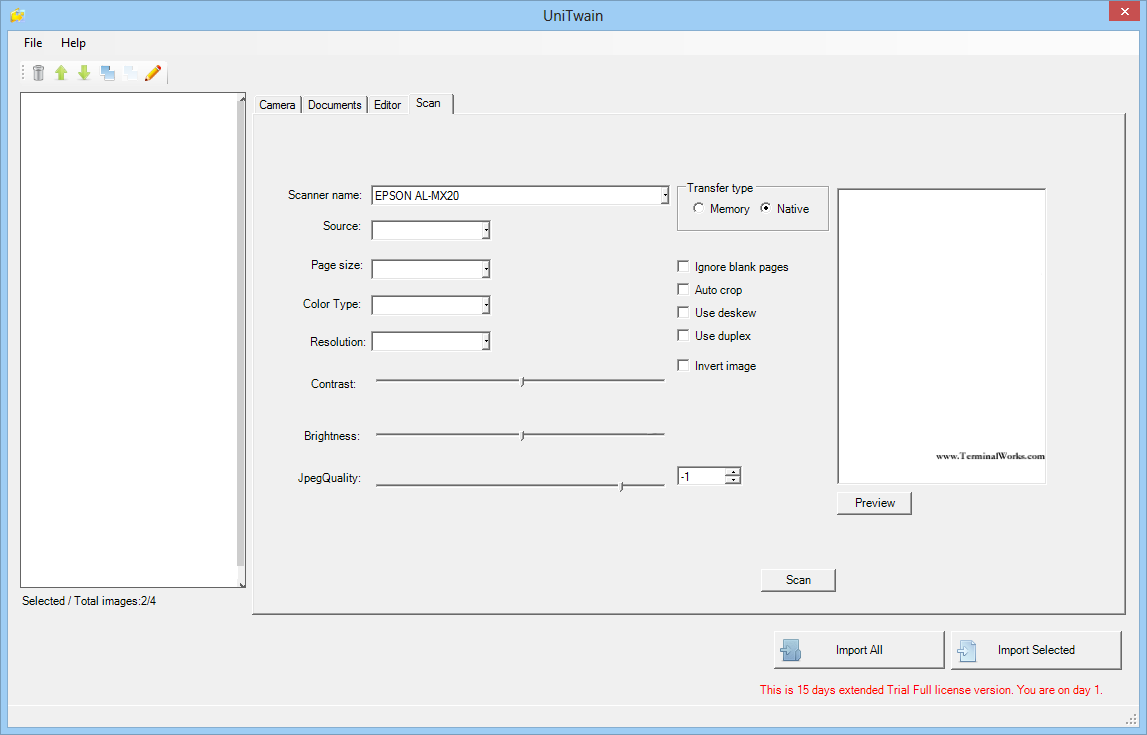Toggle Invert image checkbox
This screenshot has height=735, width=1147.
point(683,365)
